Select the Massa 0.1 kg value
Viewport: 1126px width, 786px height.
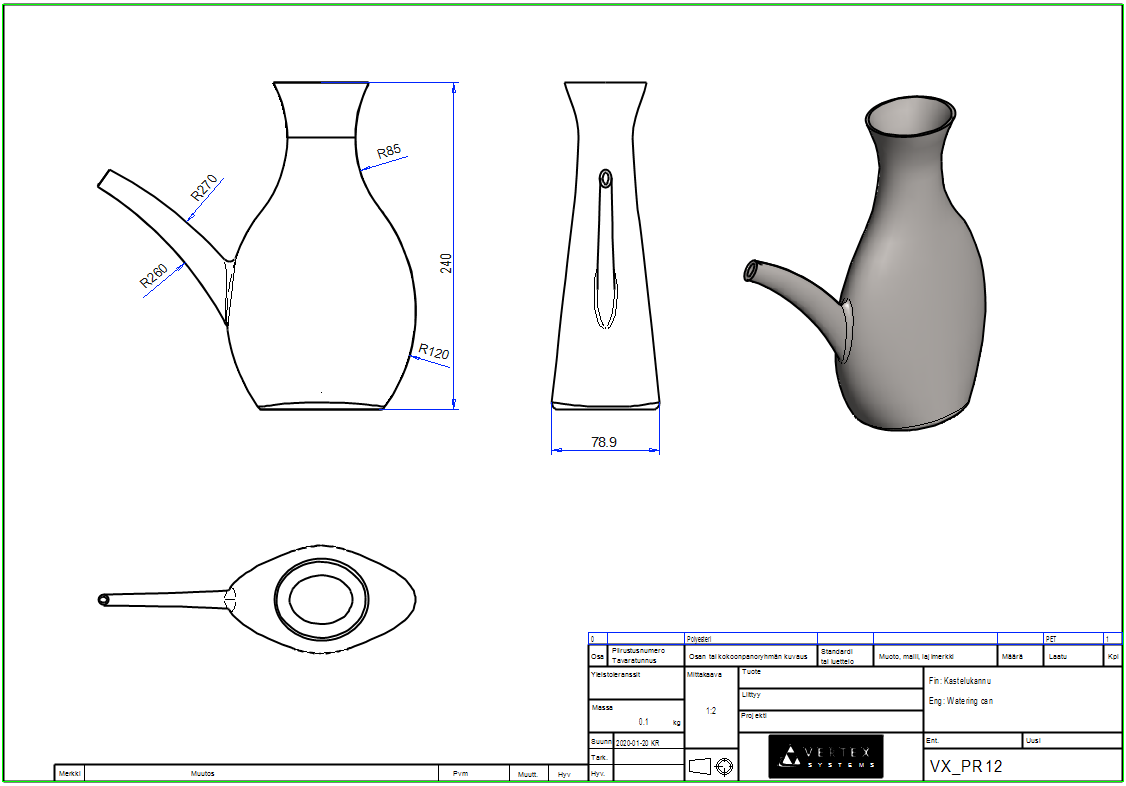644,720
